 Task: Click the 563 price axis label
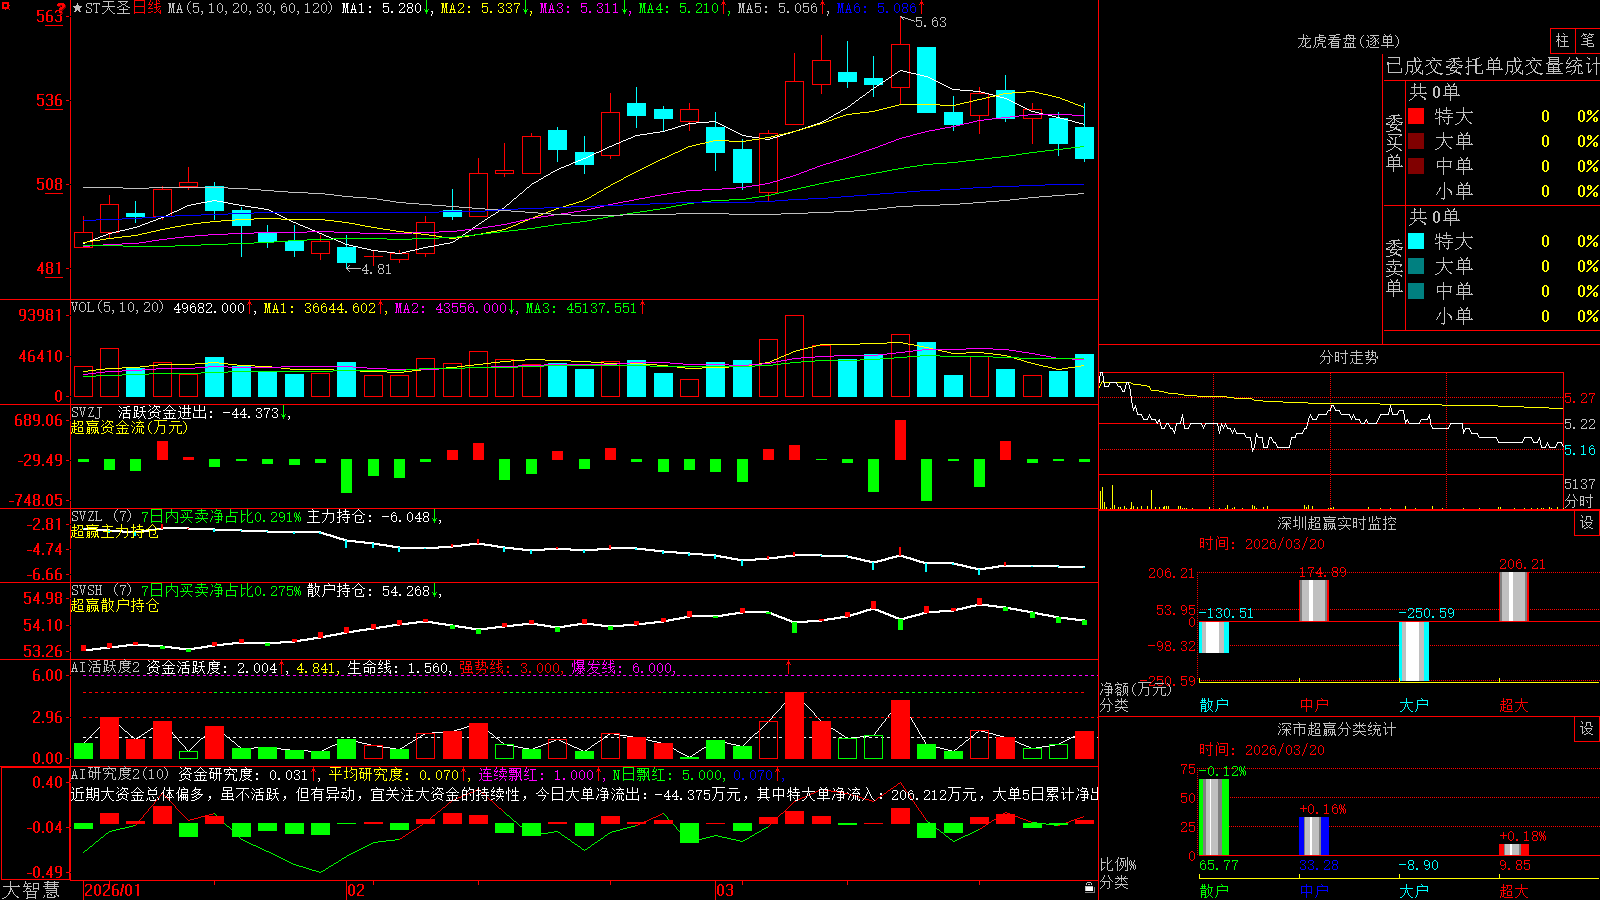coord(48,16)
